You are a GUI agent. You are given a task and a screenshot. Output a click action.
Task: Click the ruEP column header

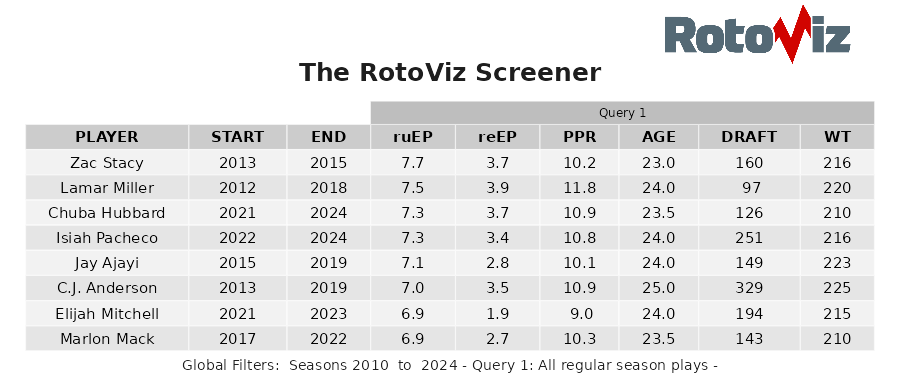coord(413,137)
